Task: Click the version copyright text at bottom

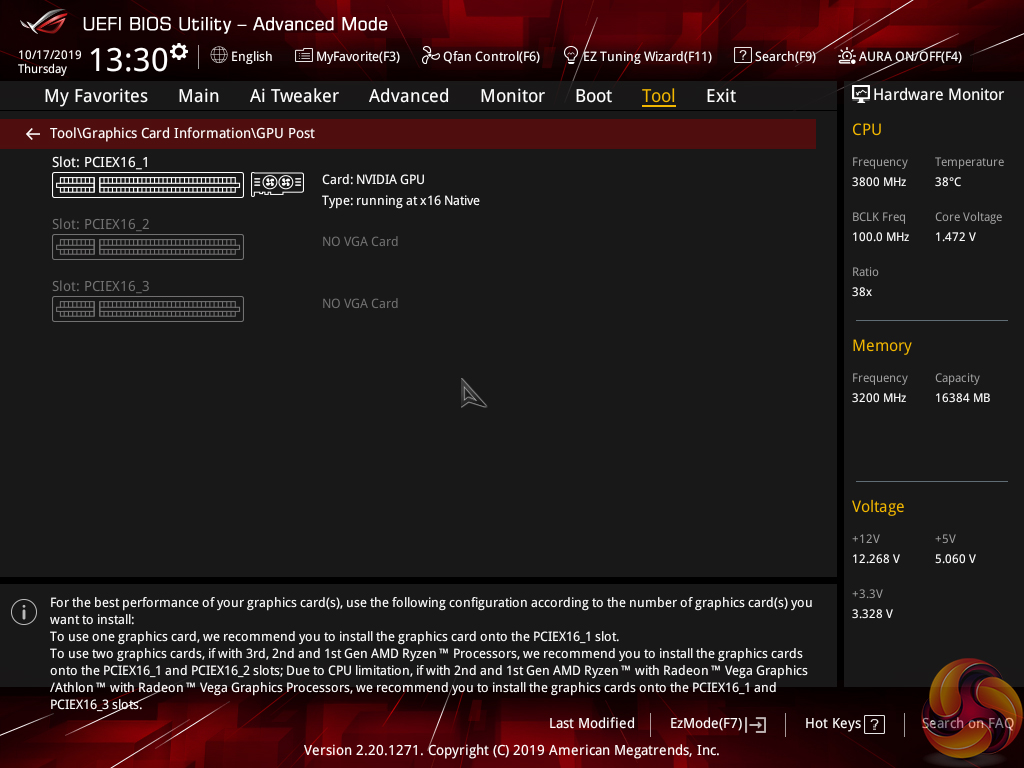Action: click(x=511, y=750)
